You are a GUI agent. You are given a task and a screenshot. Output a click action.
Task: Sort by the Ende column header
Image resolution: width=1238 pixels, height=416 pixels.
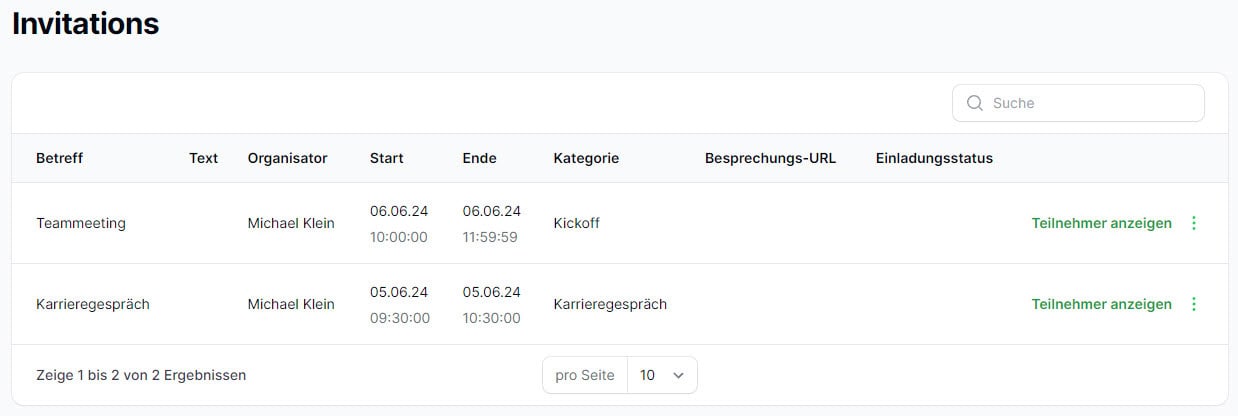479,158
